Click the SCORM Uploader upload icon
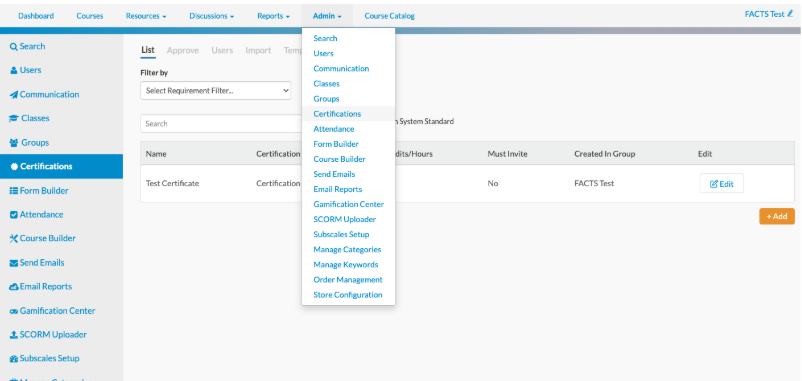This screenshot has height=381, width=802. pos(14,335)
